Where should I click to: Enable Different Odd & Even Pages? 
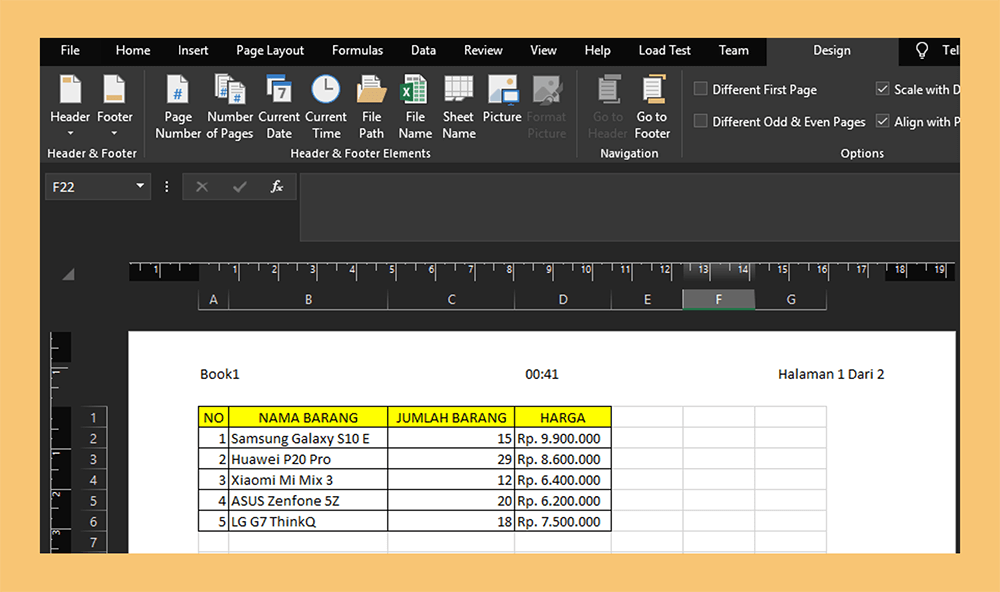click(700, 121)
